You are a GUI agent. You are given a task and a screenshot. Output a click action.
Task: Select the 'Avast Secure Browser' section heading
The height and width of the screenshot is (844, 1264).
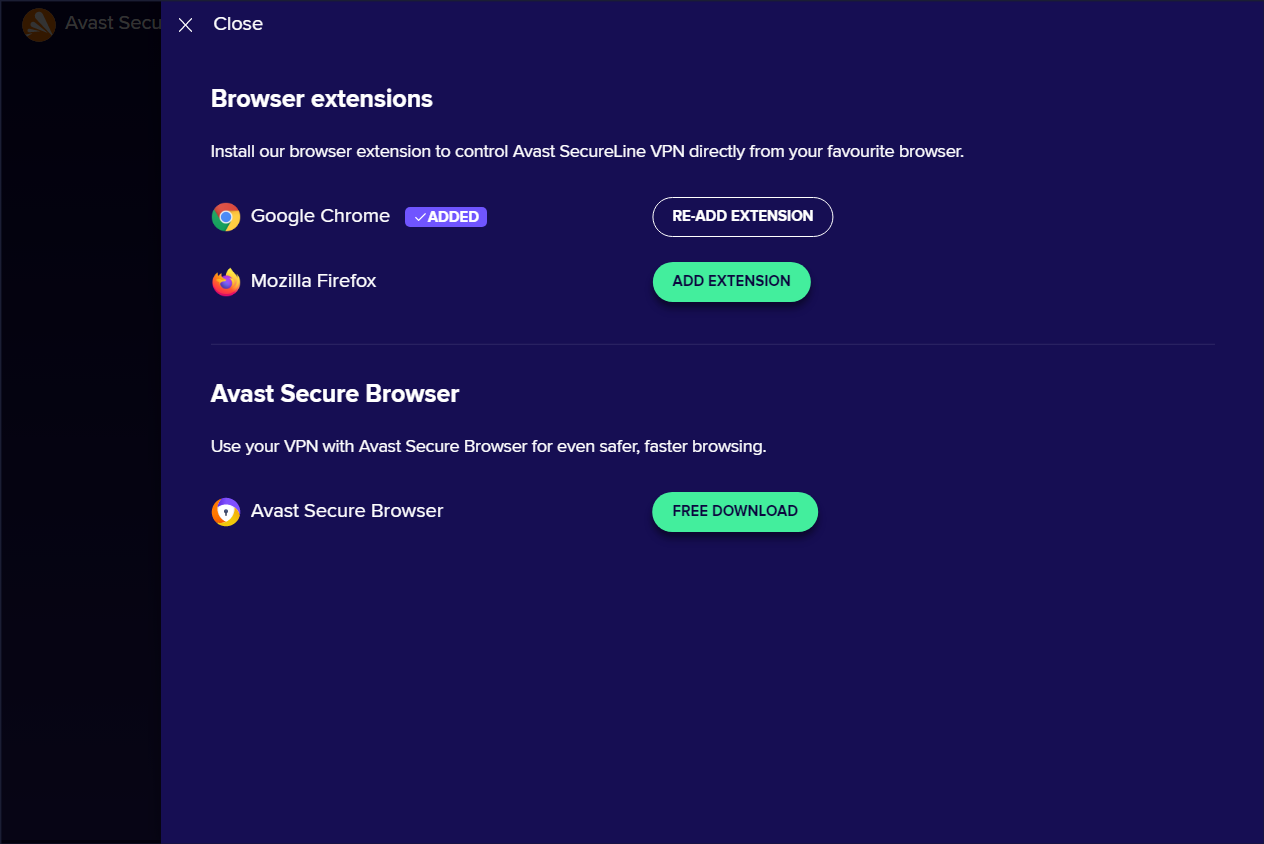point(335,394)
